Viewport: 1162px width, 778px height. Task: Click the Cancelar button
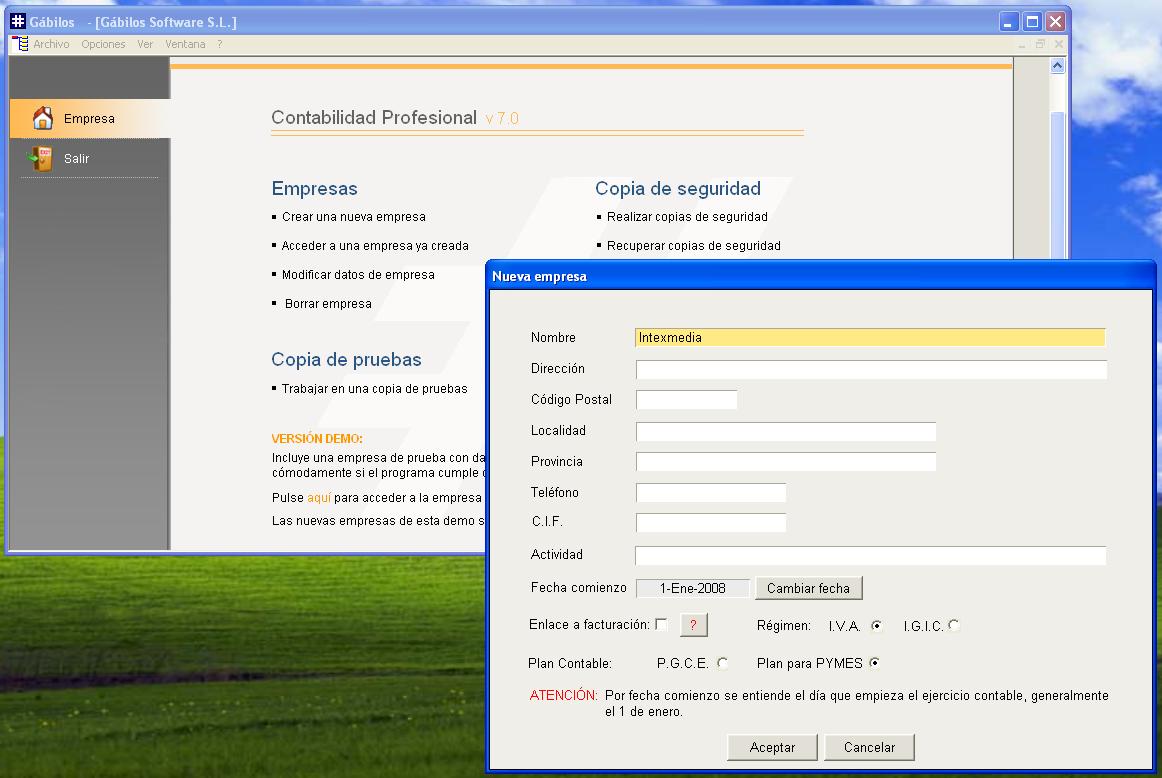click(869, 748)
